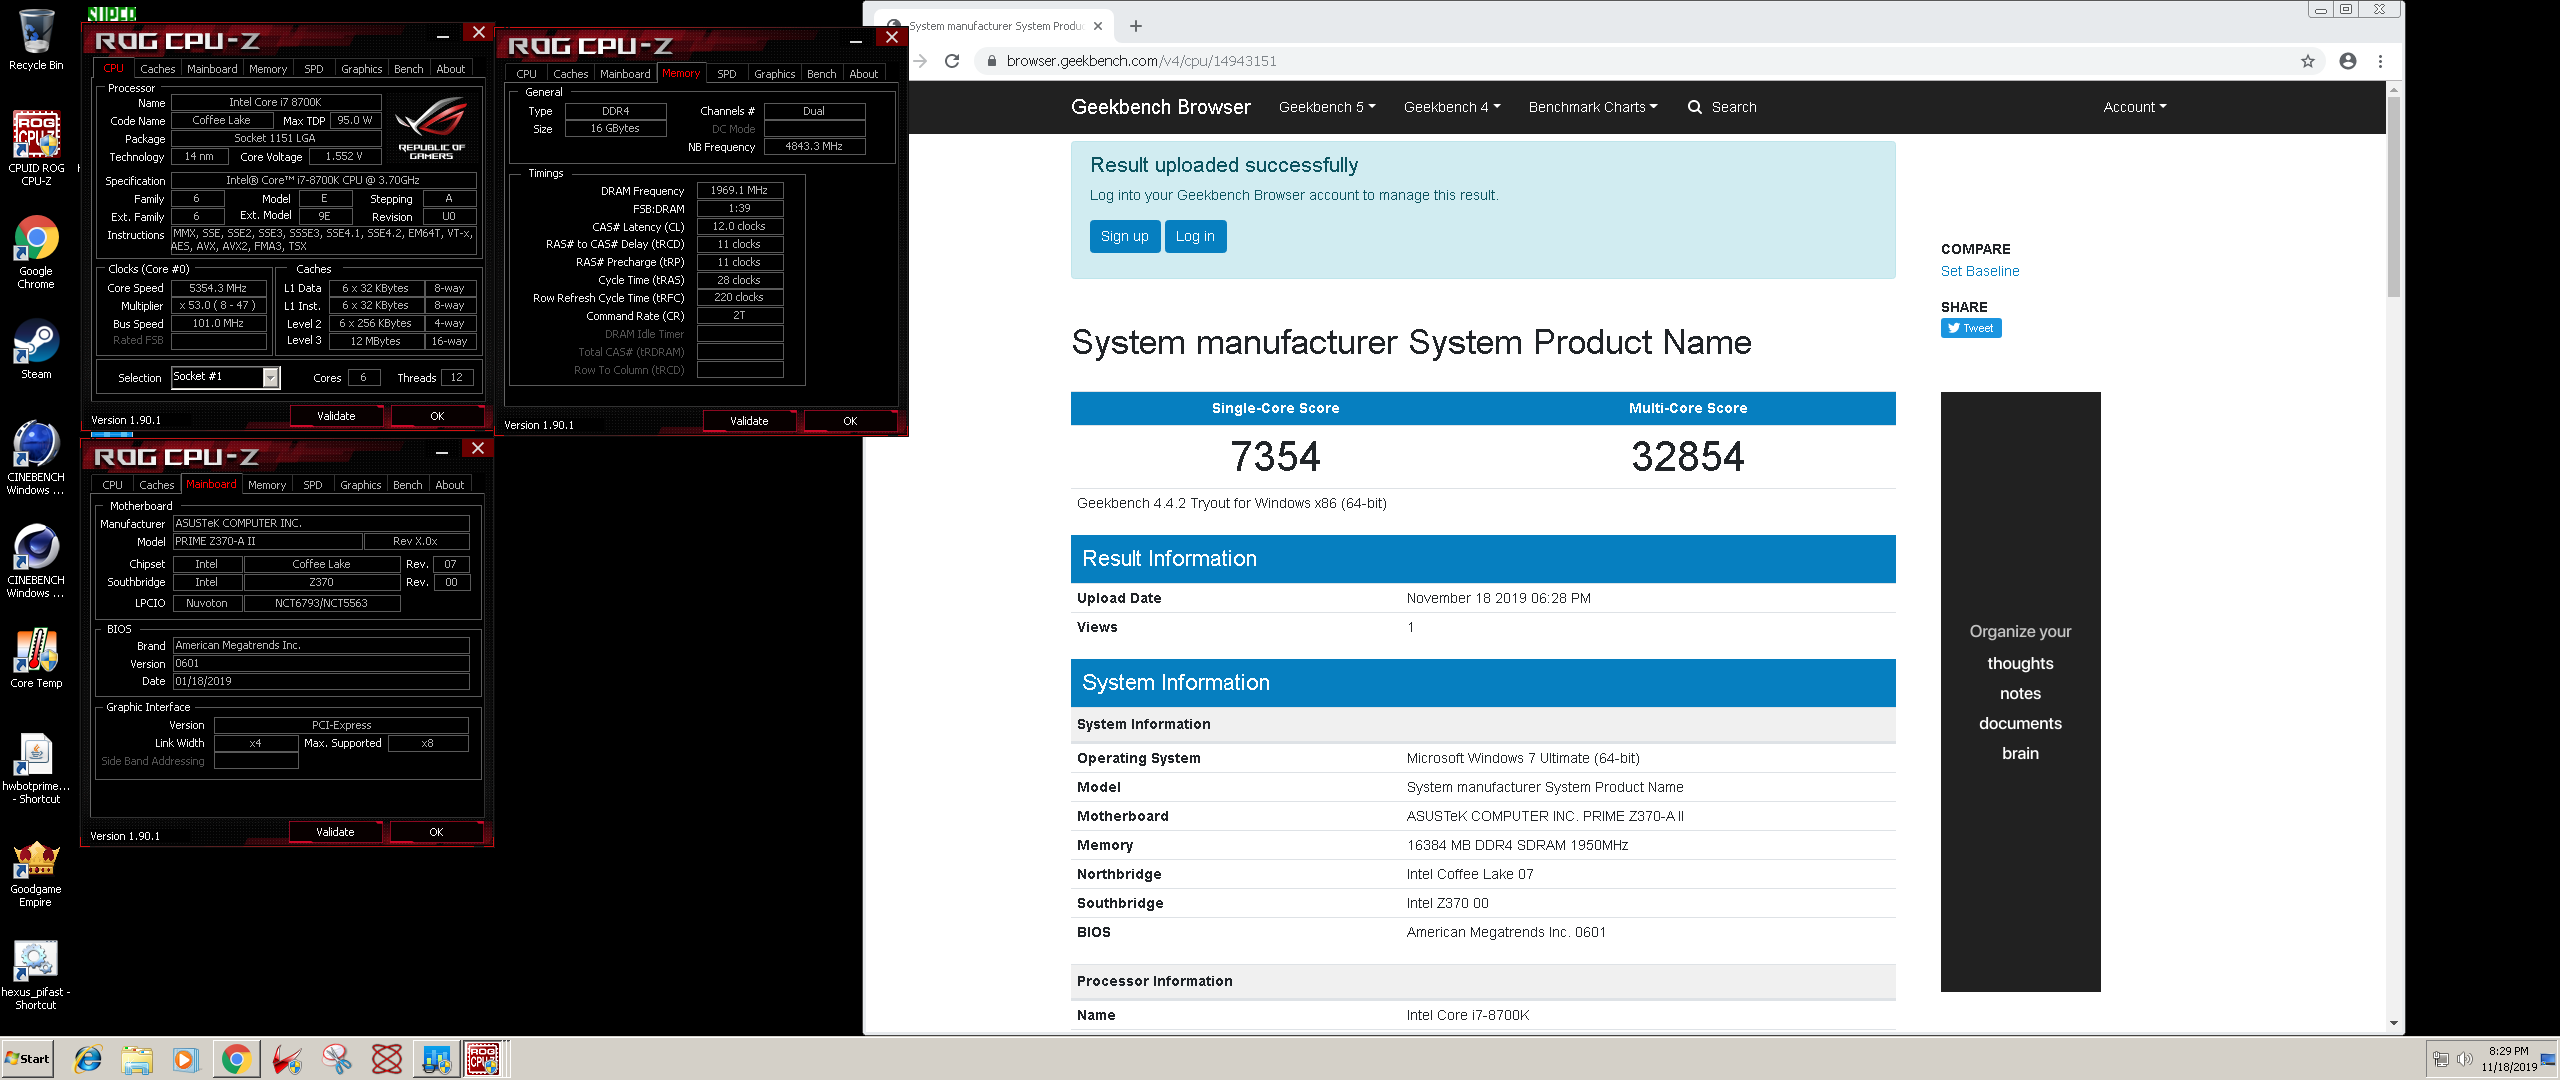Screen dimensions: 2560x1080
Task: Click the Set Baseline link
Action: [1980, 271]
